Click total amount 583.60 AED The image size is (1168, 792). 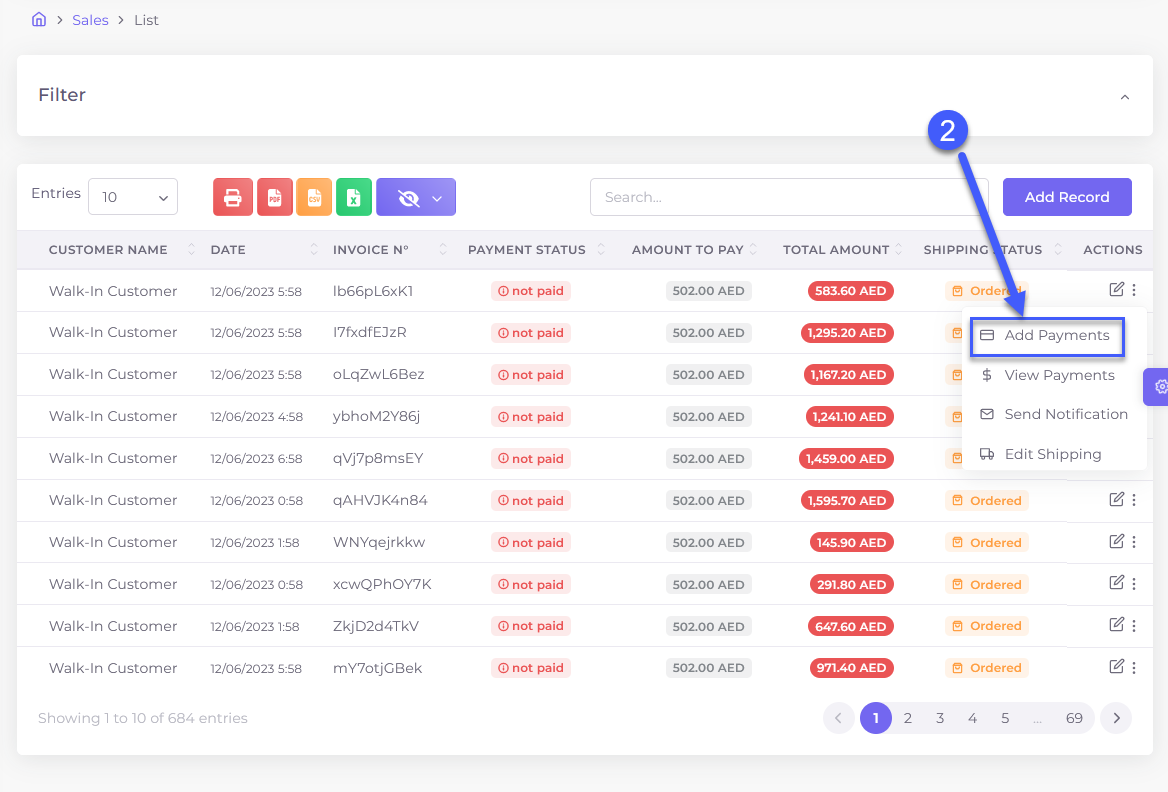851,291
